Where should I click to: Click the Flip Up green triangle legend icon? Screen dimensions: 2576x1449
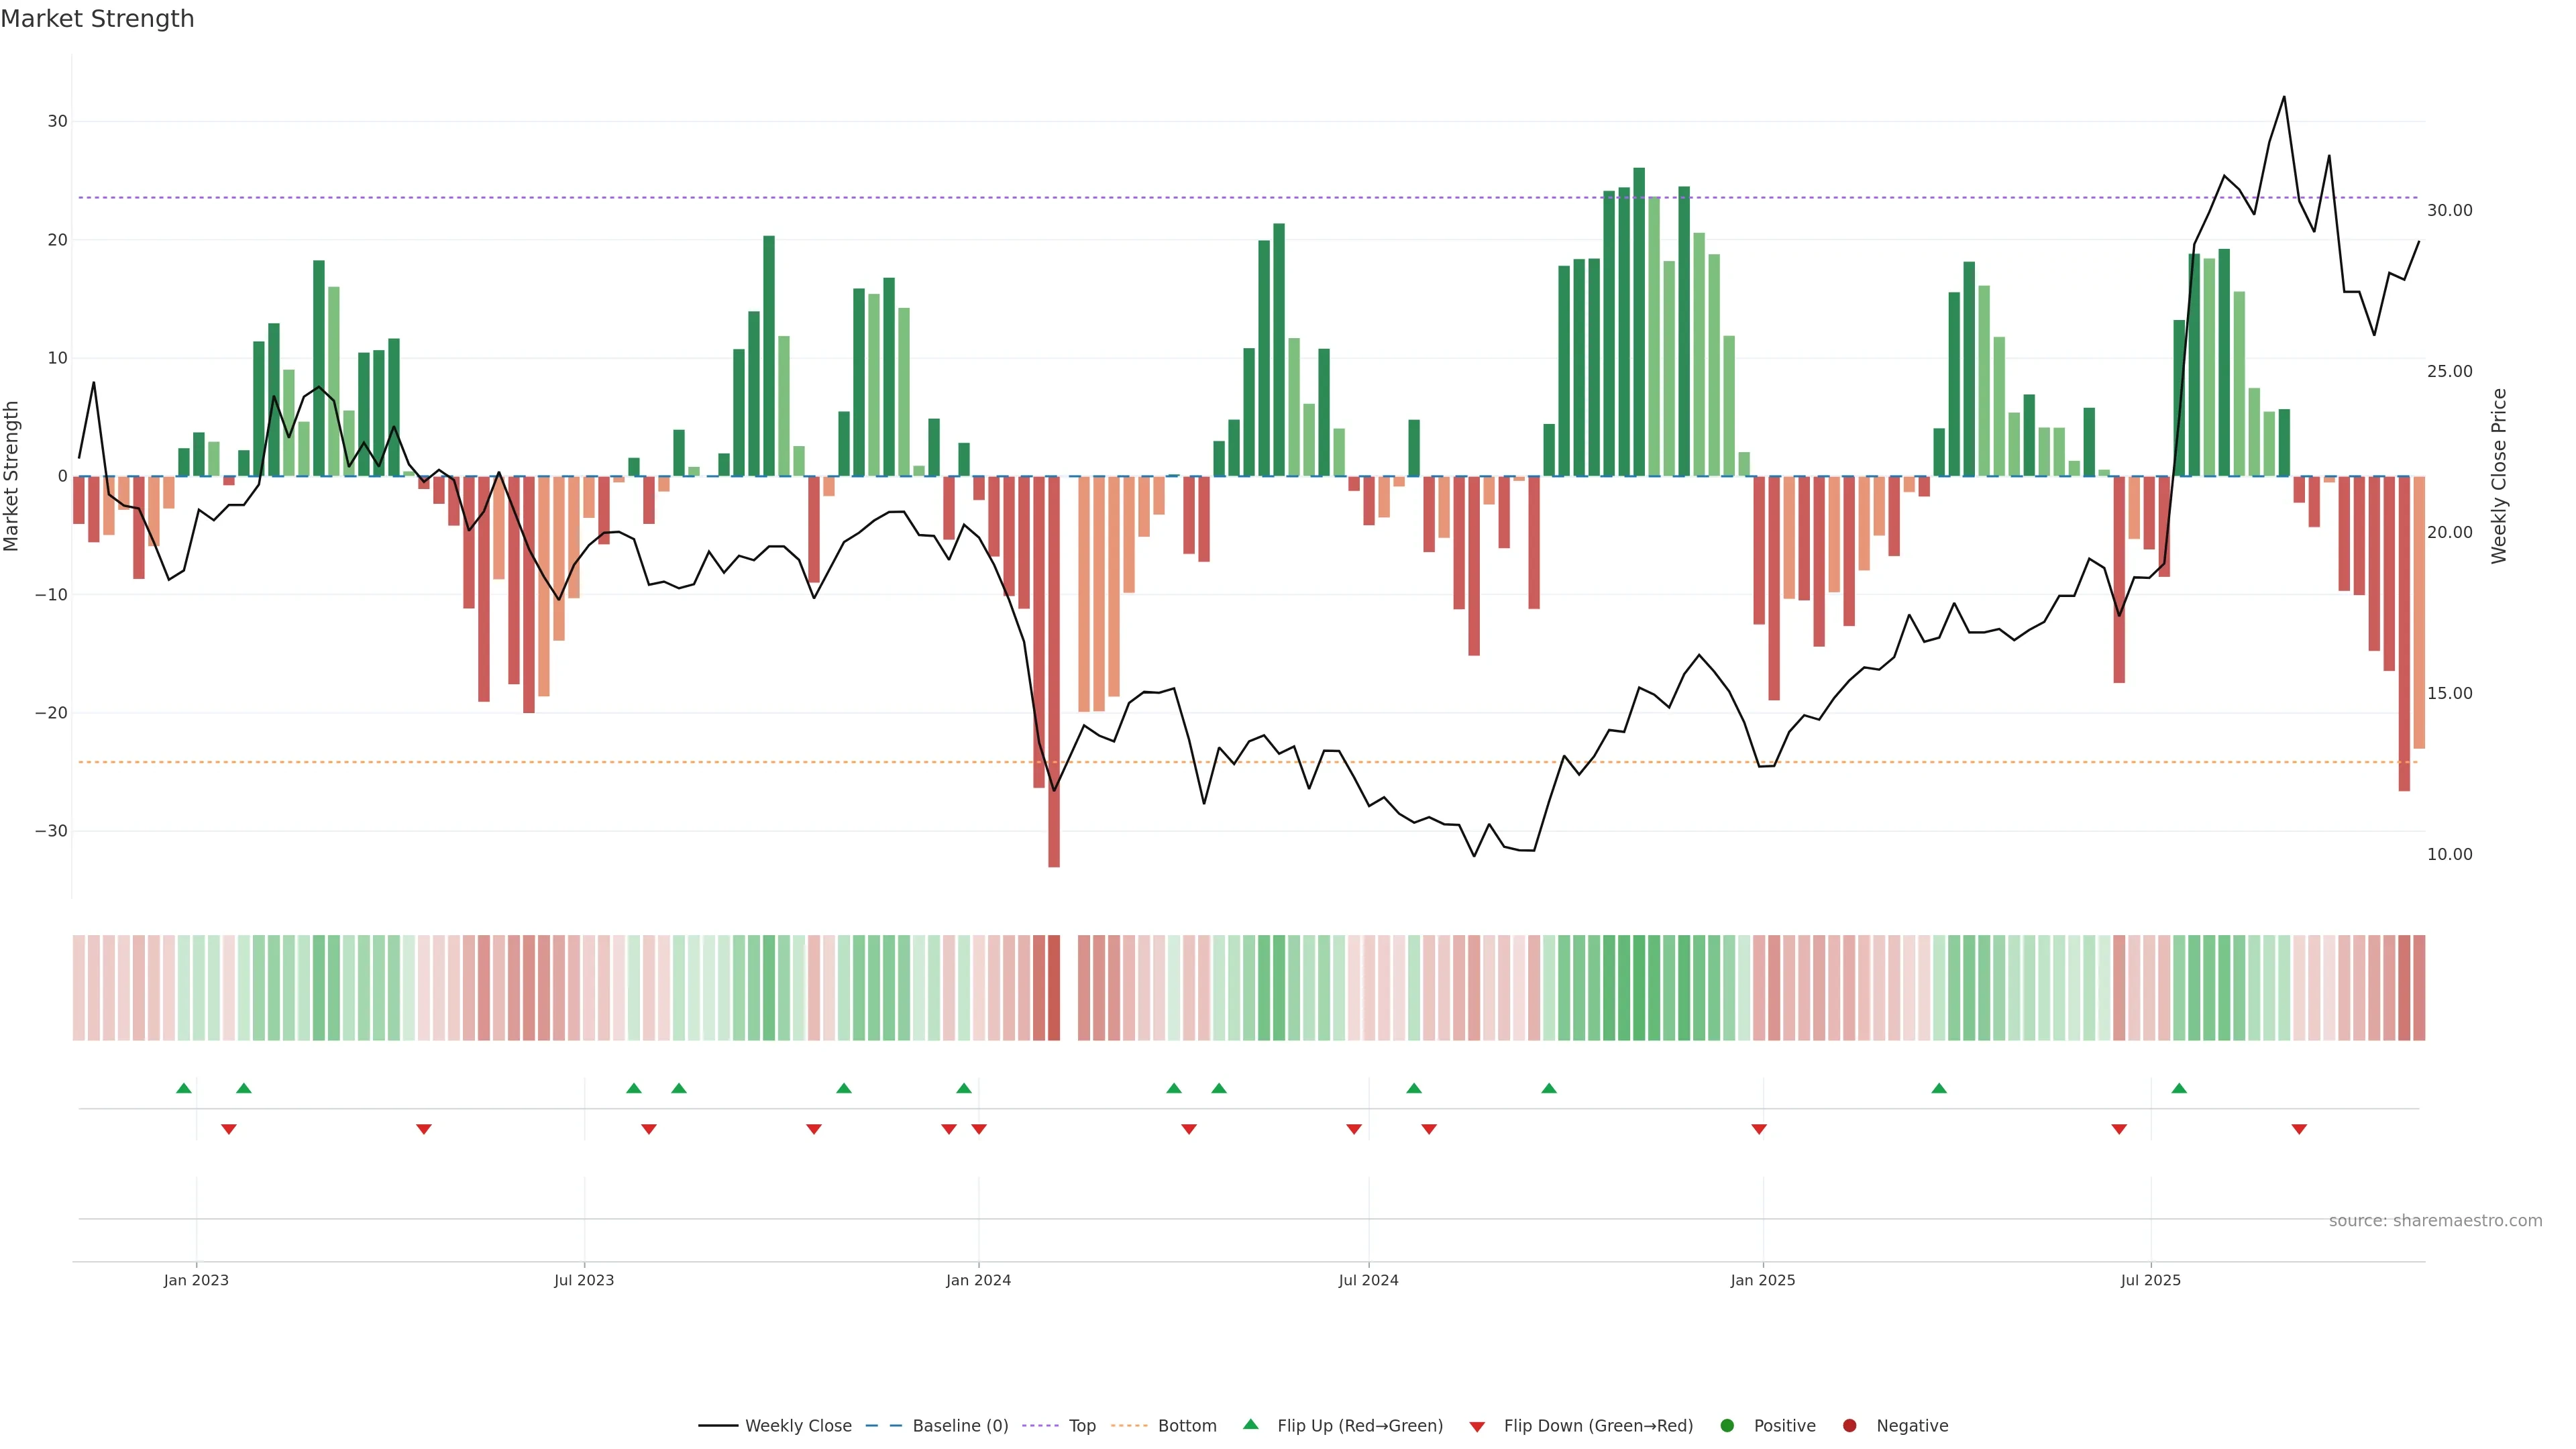1250,1424
